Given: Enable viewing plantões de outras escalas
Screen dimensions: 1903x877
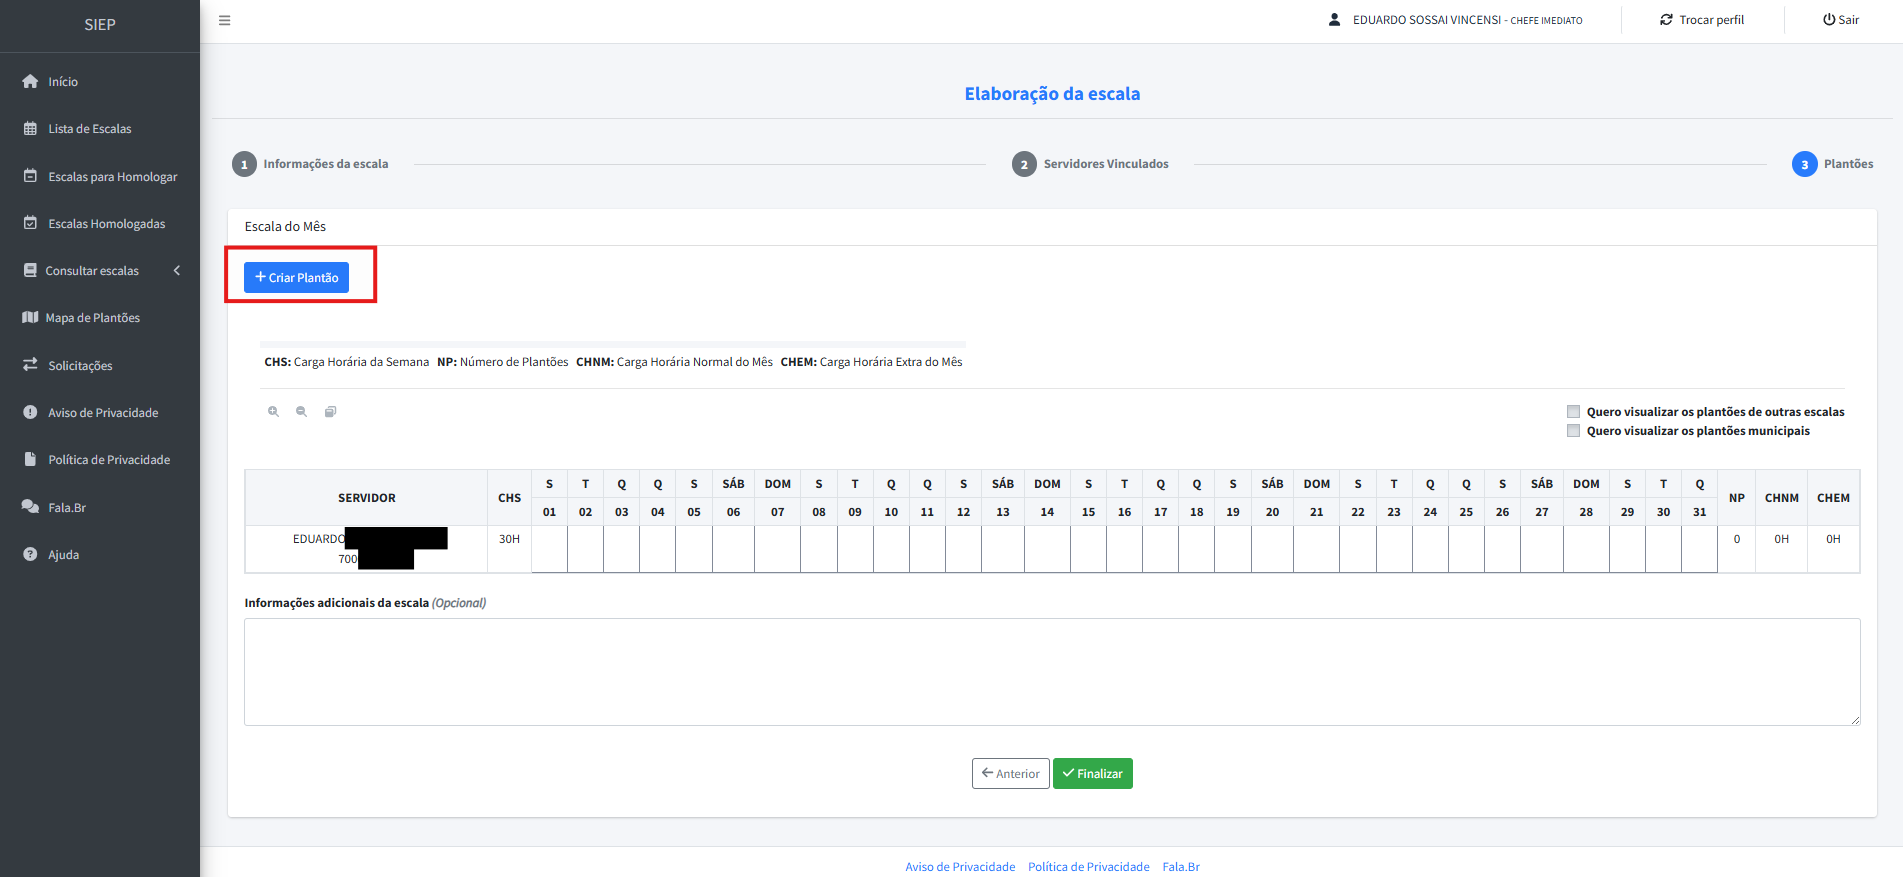Looking at the screenshot, I should tap(1573, 412).
